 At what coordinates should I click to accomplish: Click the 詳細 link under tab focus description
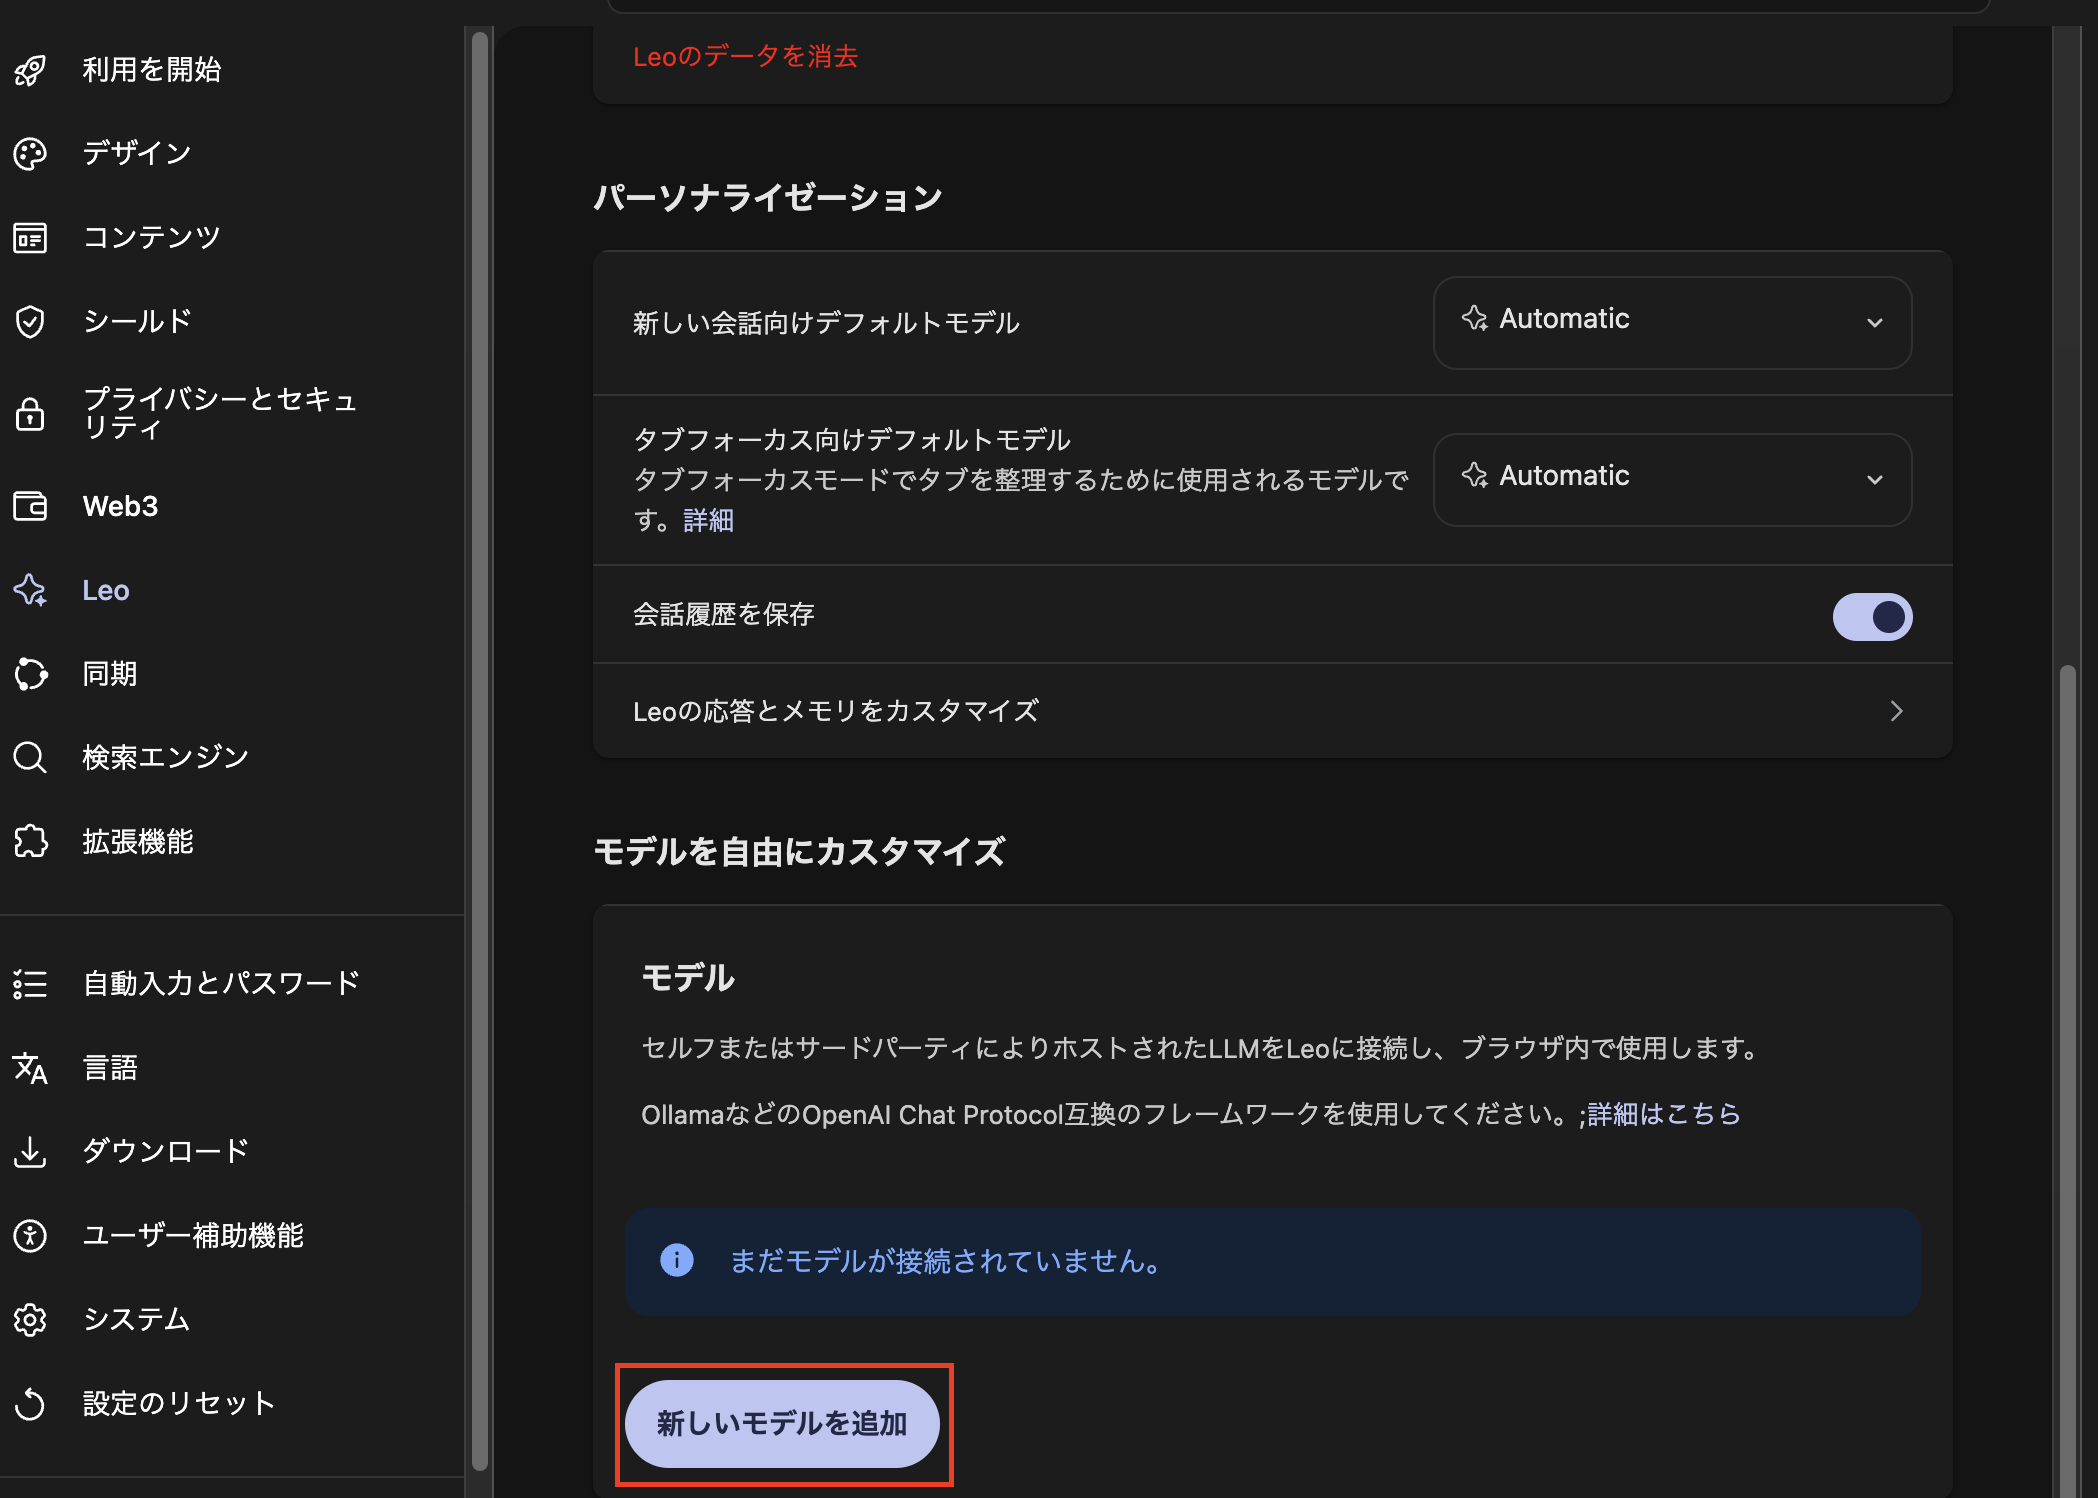click(x=709, y=520)
